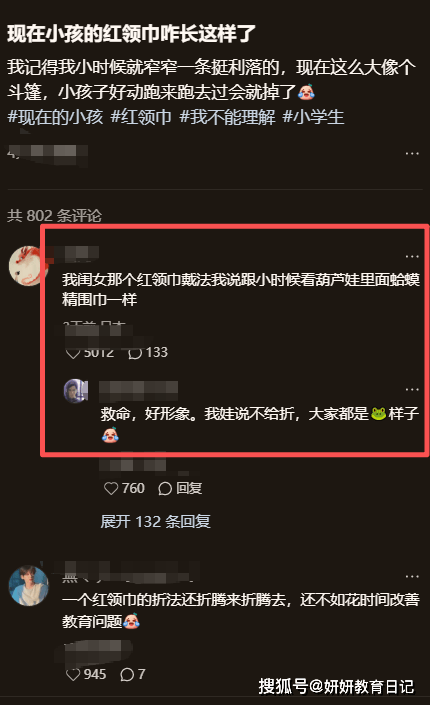Open hashtag #现在的小孩
Viewport: 430px width, 705px height.
click(x=55, y=117)
